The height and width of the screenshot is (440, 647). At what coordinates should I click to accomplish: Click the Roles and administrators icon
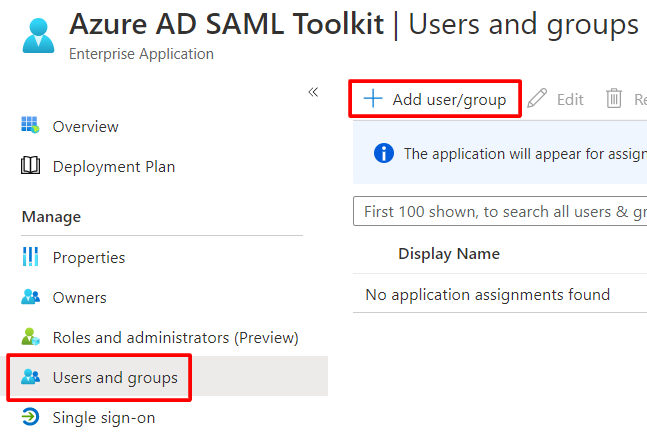tap(31, 337)
